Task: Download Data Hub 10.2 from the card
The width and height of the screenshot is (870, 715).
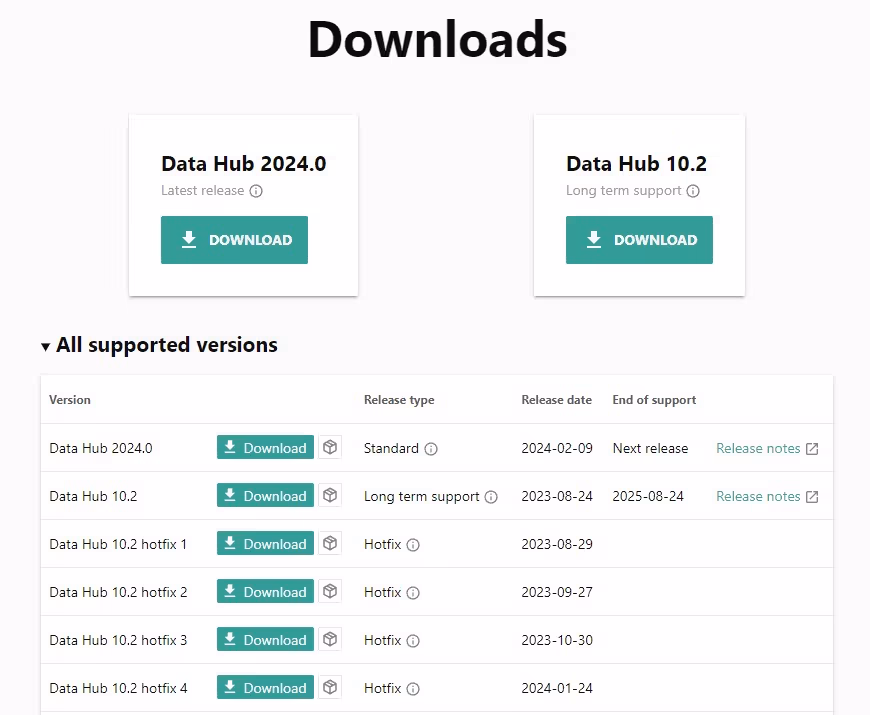Action: click(639, 240)
